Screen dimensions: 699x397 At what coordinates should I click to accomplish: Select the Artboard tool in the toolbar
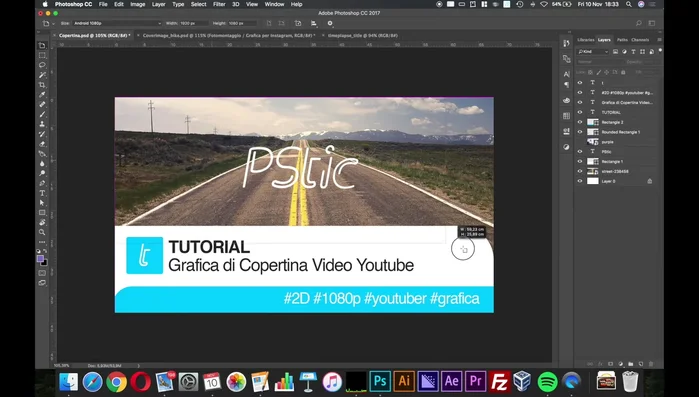pyautogui.click(x=42, y=45)
